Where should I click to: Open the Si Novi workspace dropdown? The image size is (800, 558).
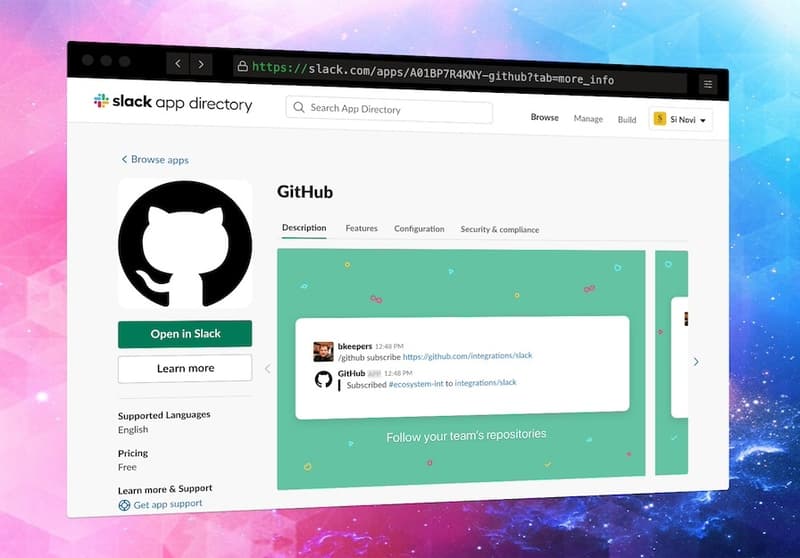pyautogui.click(x=681, y=119)
